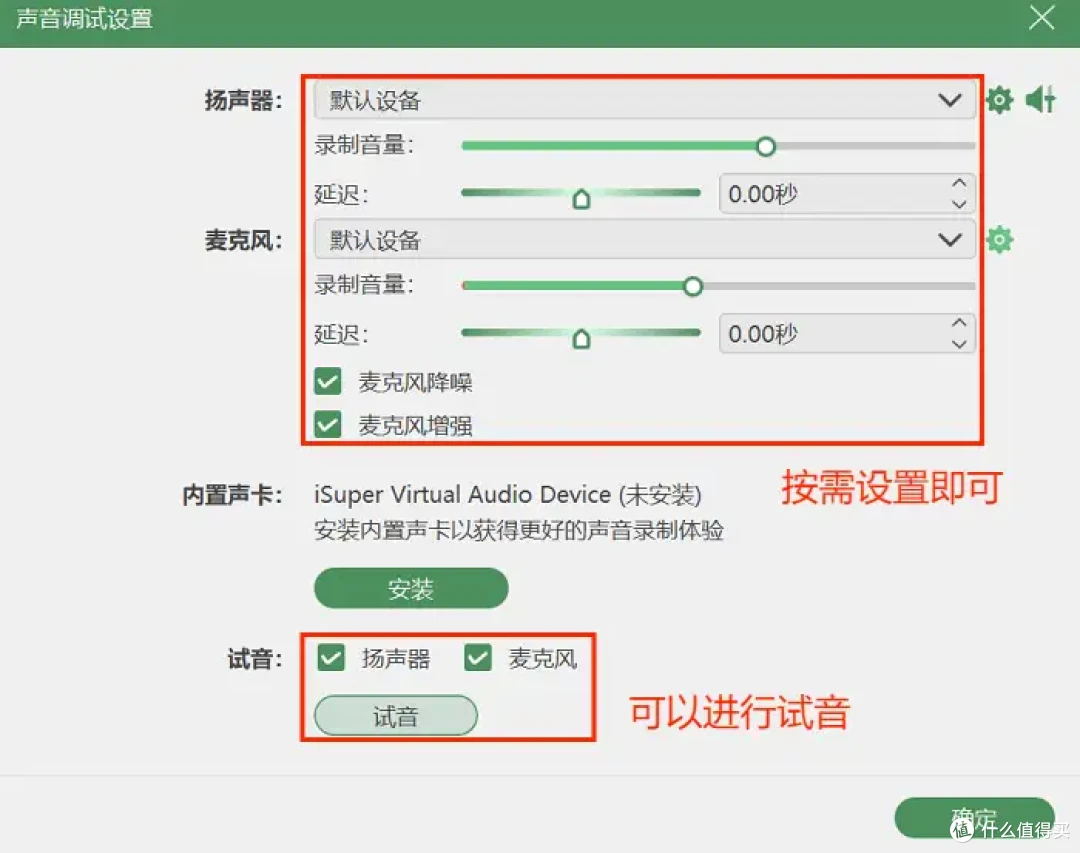Click the microphone delay 0.00秒 field
1080x853 pixels.
[x=847, y=333]
